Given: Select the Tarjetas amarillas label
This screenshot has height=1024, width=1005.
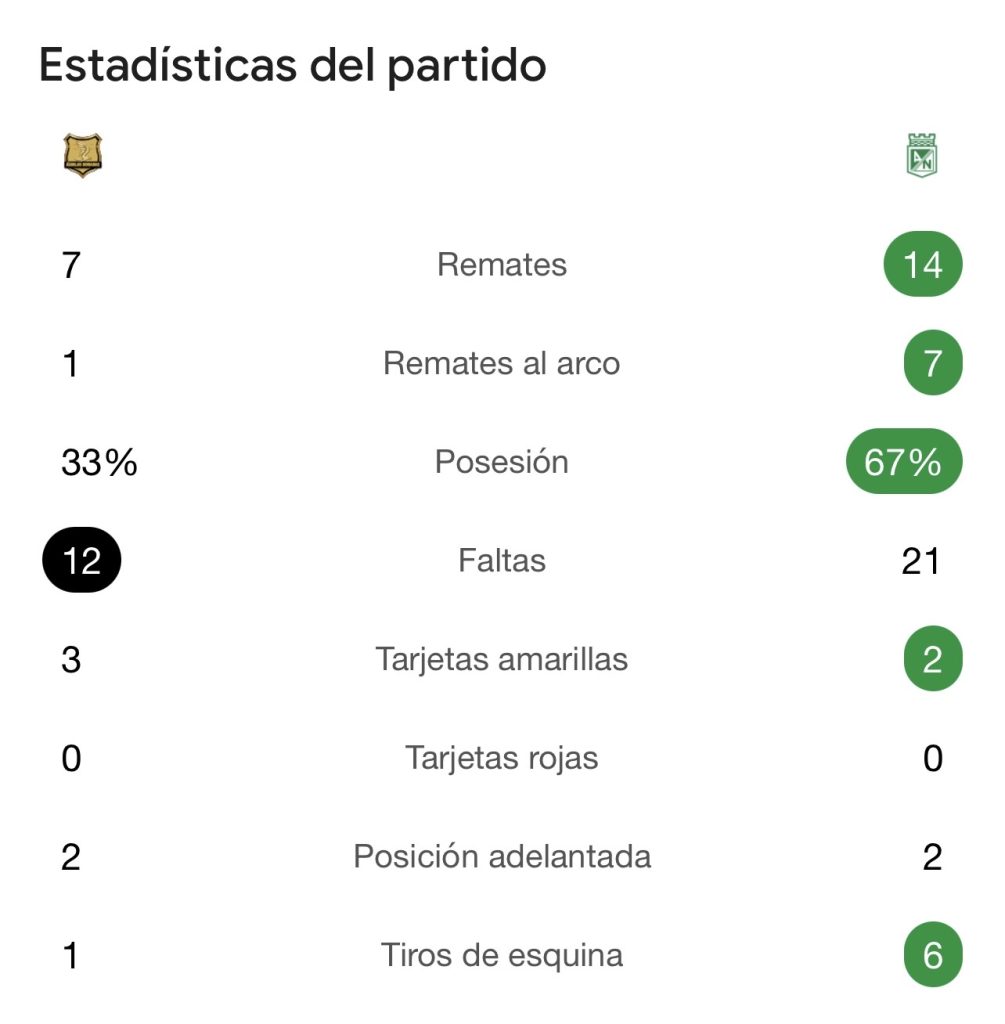Looking at the screenshot, I should point(502,660).
